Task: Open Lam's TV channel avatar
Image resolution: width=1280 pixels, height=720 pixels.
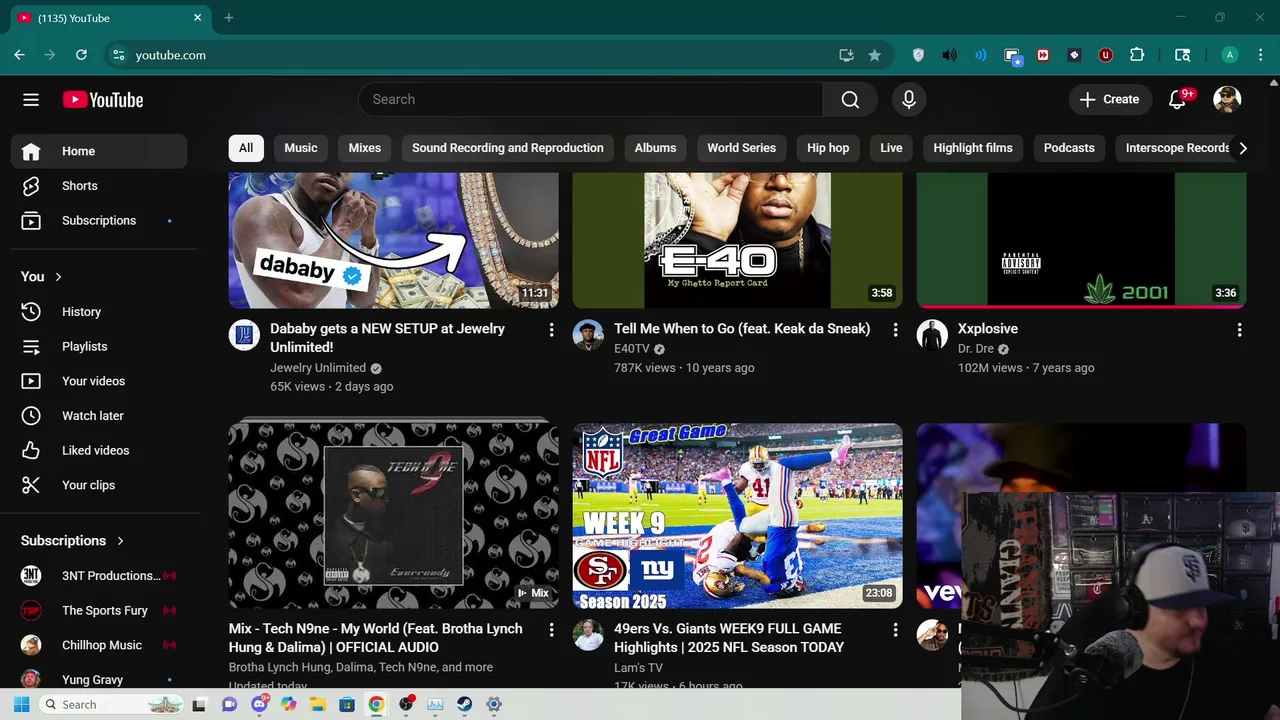Action: pos(588,635)
